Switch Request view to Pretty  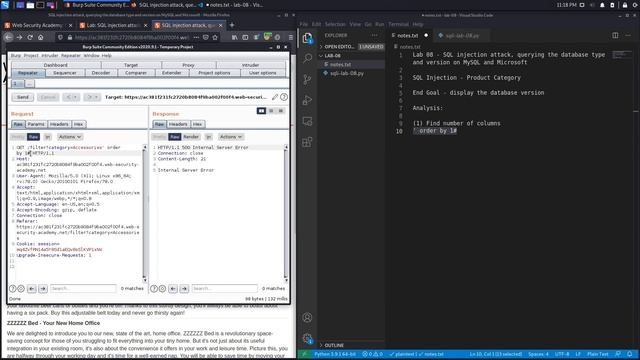pyautogui.click(x=18, y=137)
